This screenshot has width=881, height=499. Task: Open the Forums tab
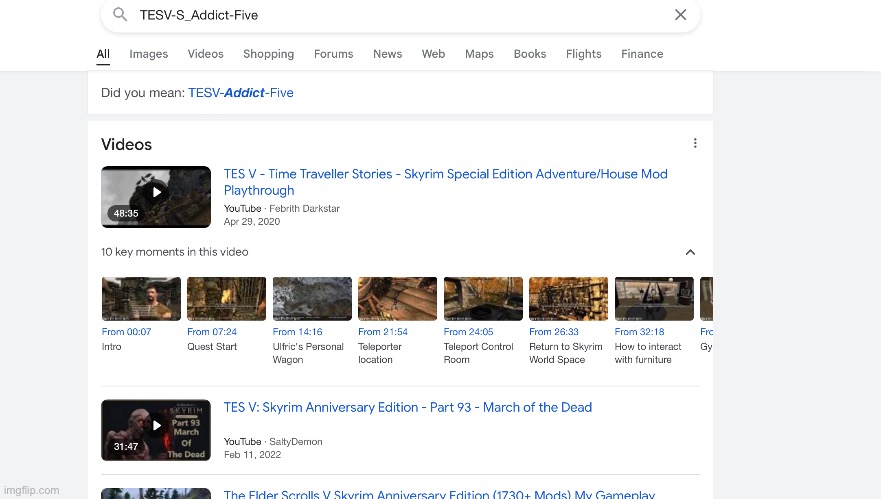coord(334,54)
